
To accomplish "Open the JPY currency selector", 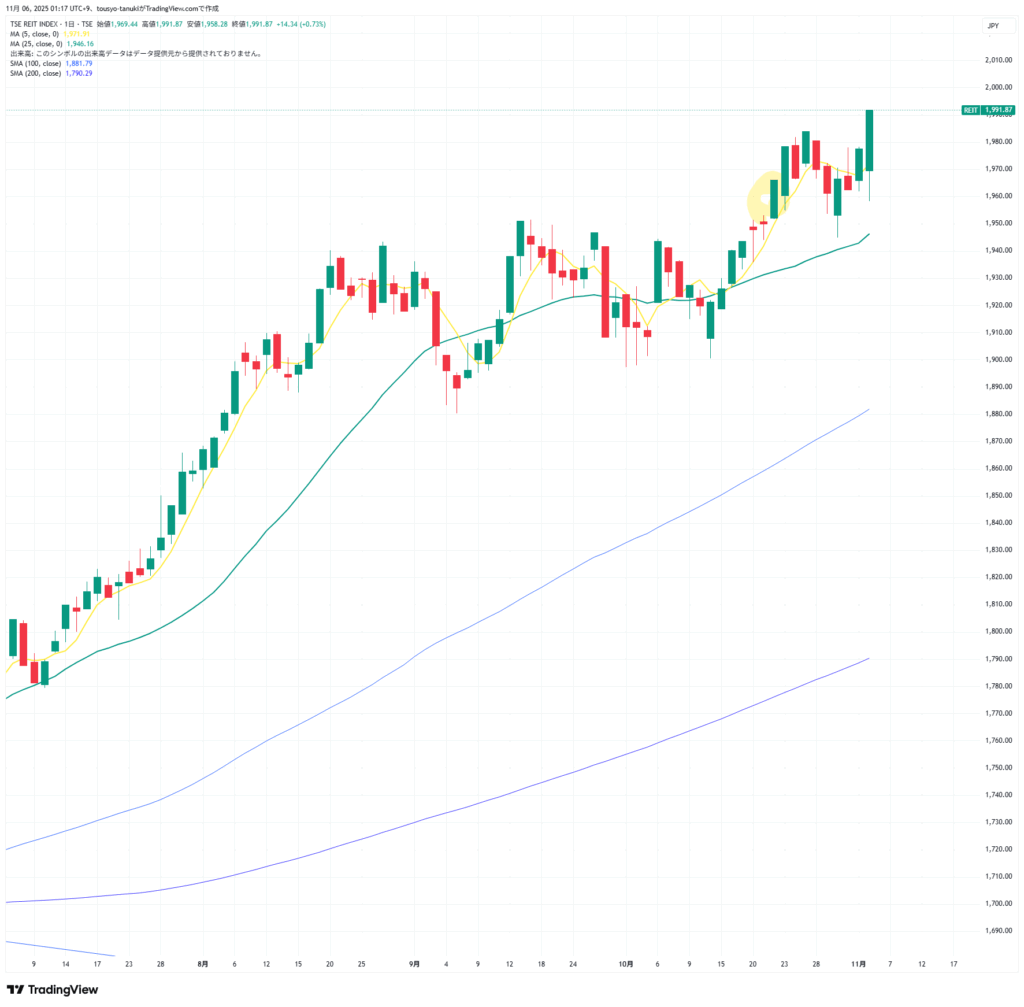I will [992, 27].
